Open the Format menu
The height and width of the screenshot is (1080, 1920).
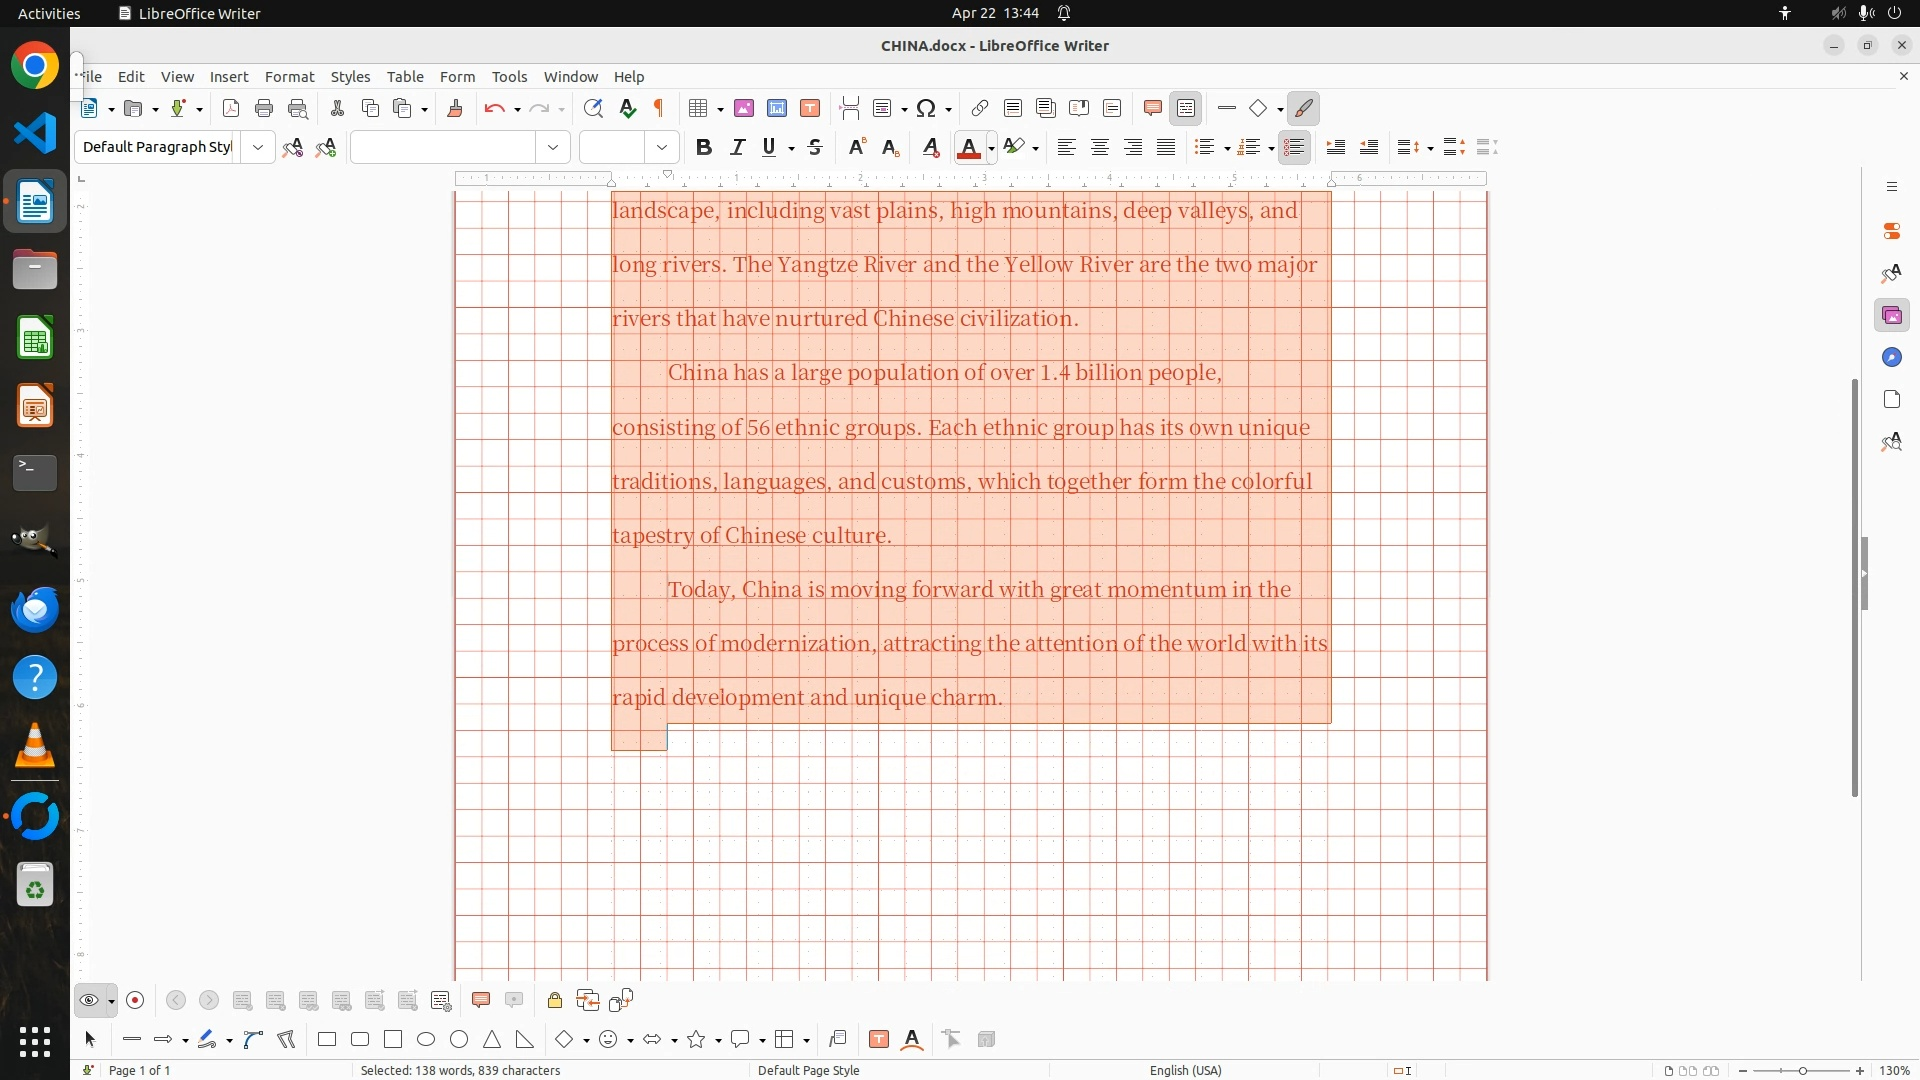[289, 76]
